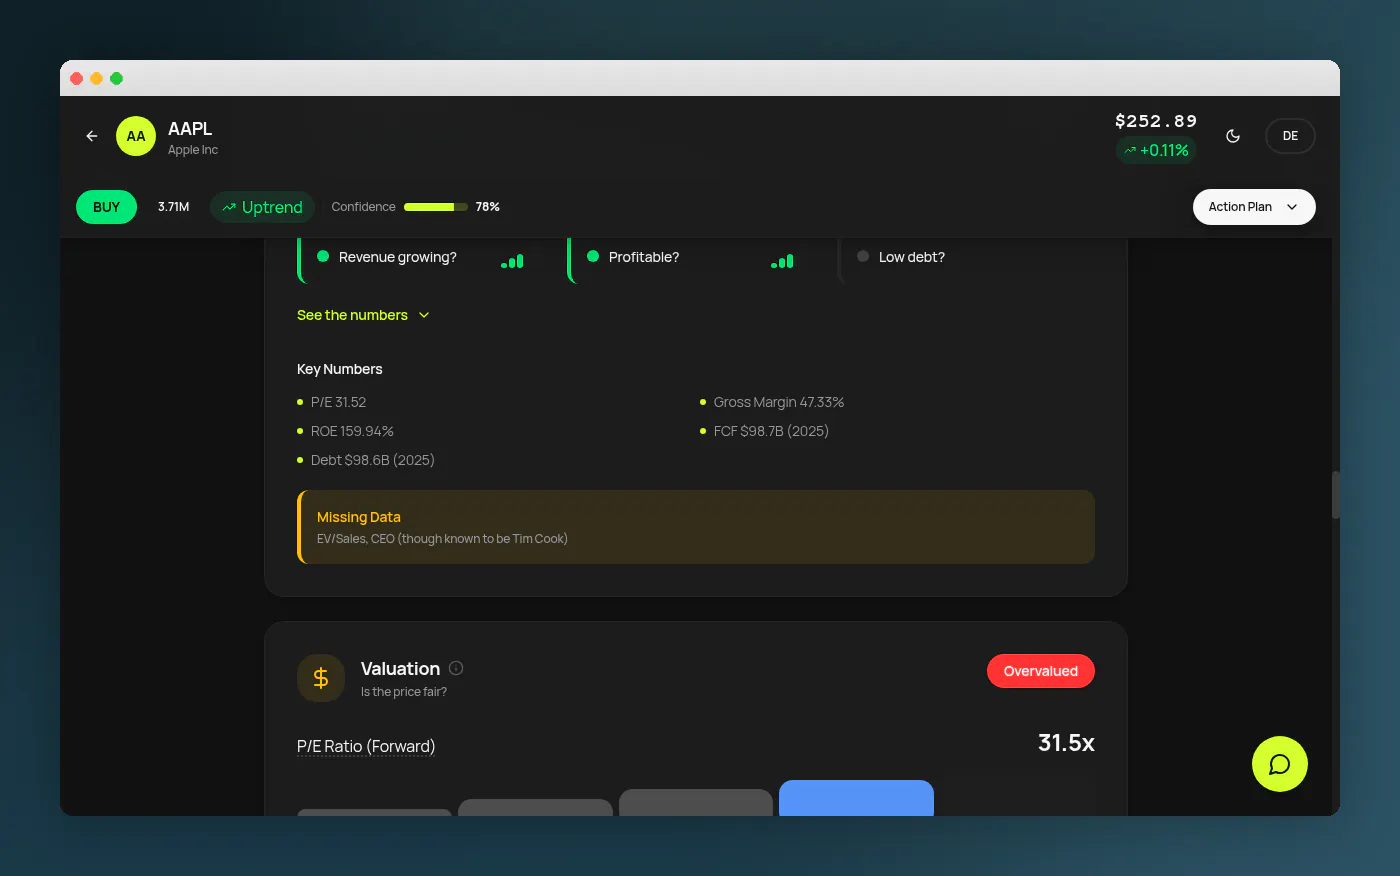
Task: Click the dollar sign Valuation icon
Action: pos(321,678)
